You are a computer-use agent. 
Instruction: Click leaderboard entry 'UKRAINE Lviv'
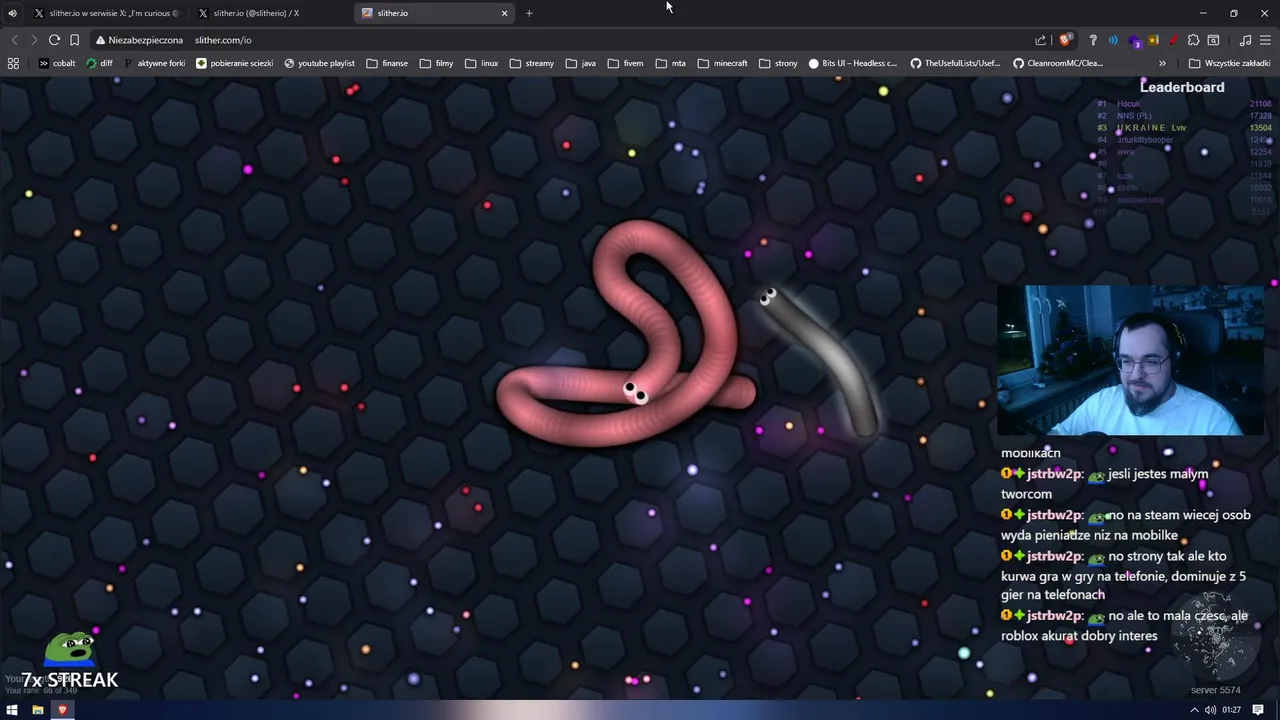[x=1184, y=128]
